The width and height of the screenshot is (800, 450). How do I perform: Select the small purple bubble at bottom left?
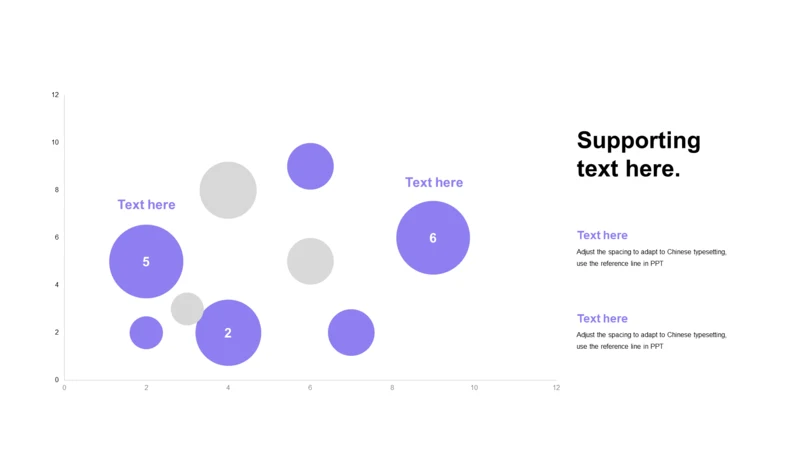point(146,333)
